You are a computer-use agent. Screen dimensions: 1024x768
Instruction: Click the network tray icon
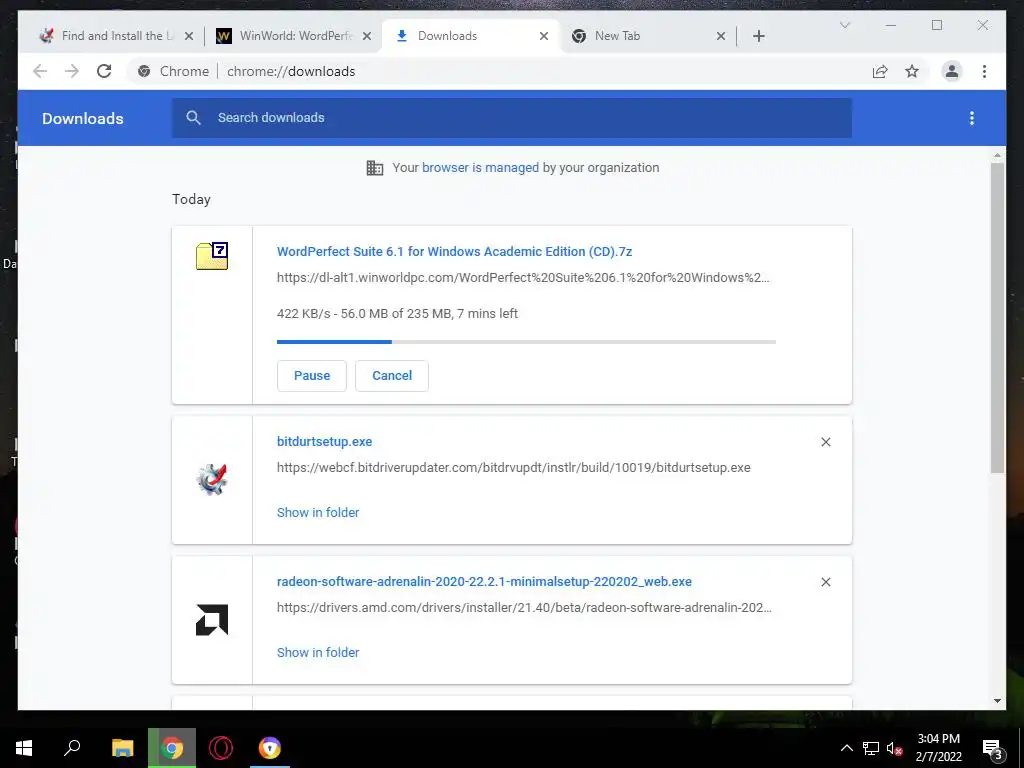(871, 748)
